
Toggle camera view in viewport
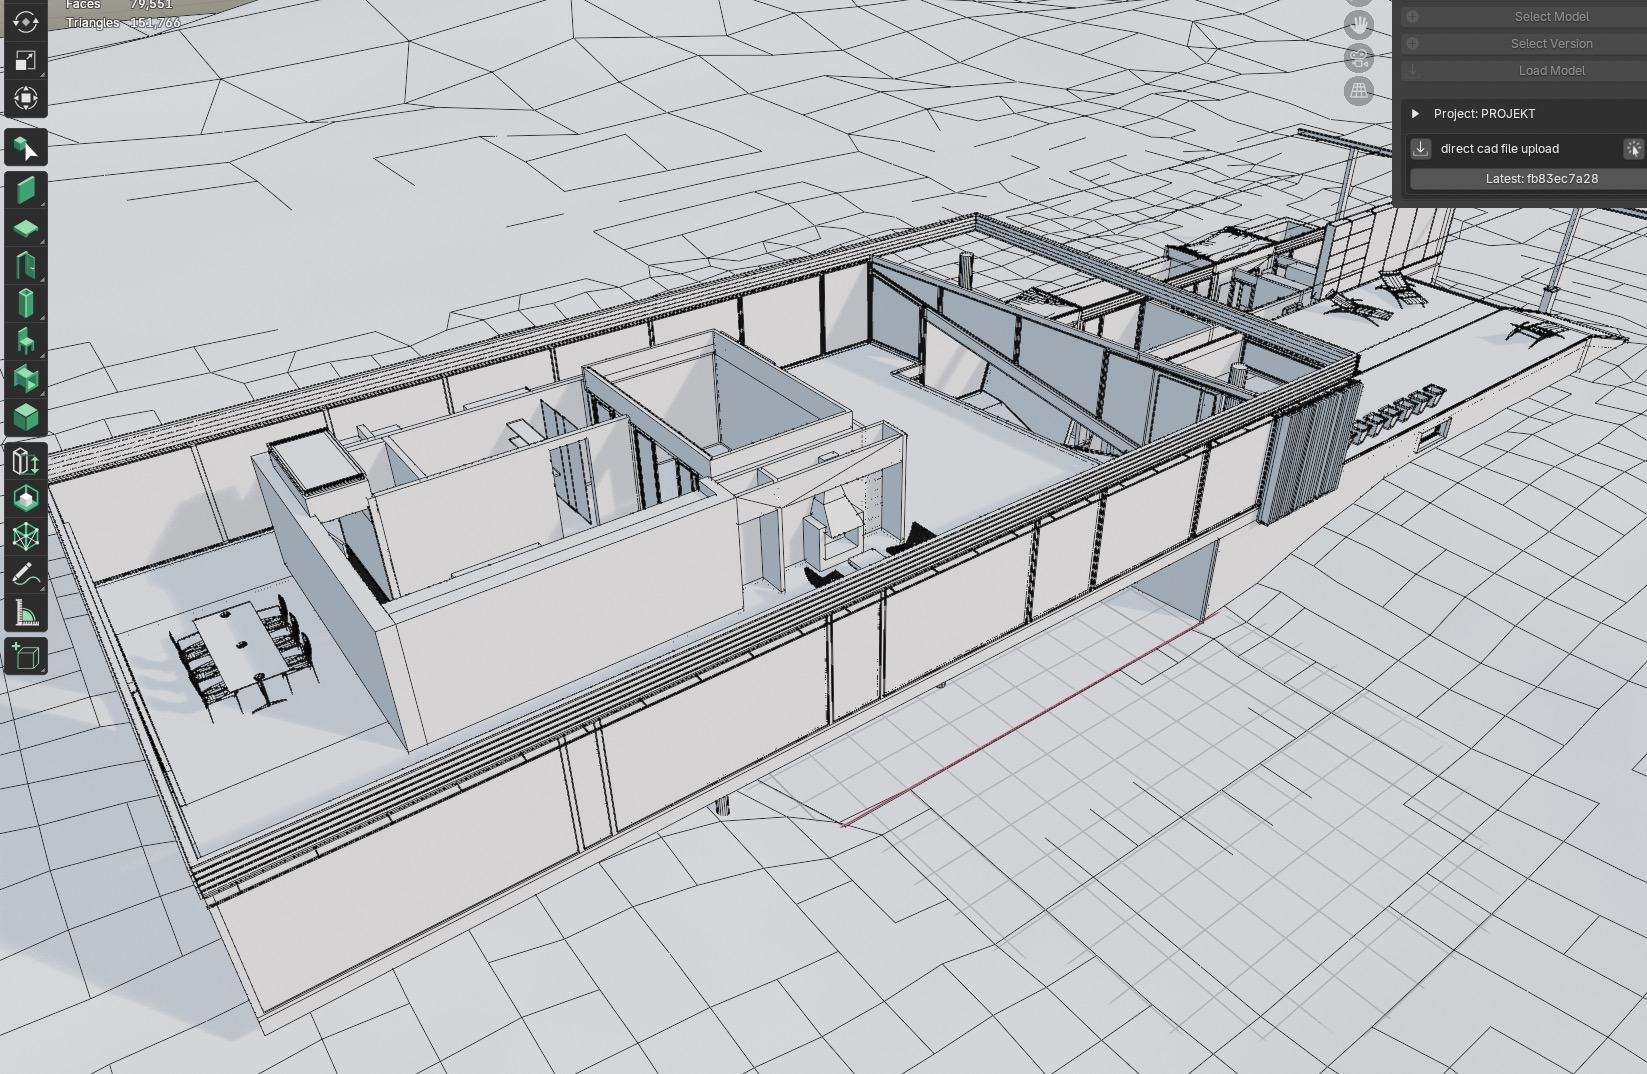point(1358,58)
